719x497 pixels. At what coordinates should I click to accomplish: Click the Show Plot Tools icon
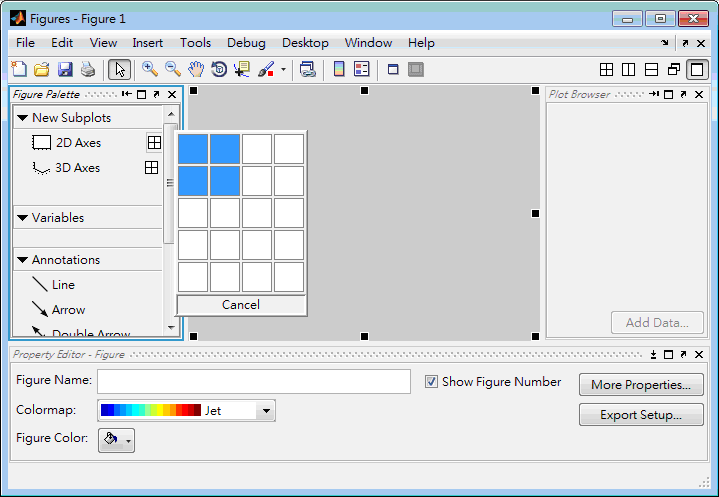click(x=416, y=70)
